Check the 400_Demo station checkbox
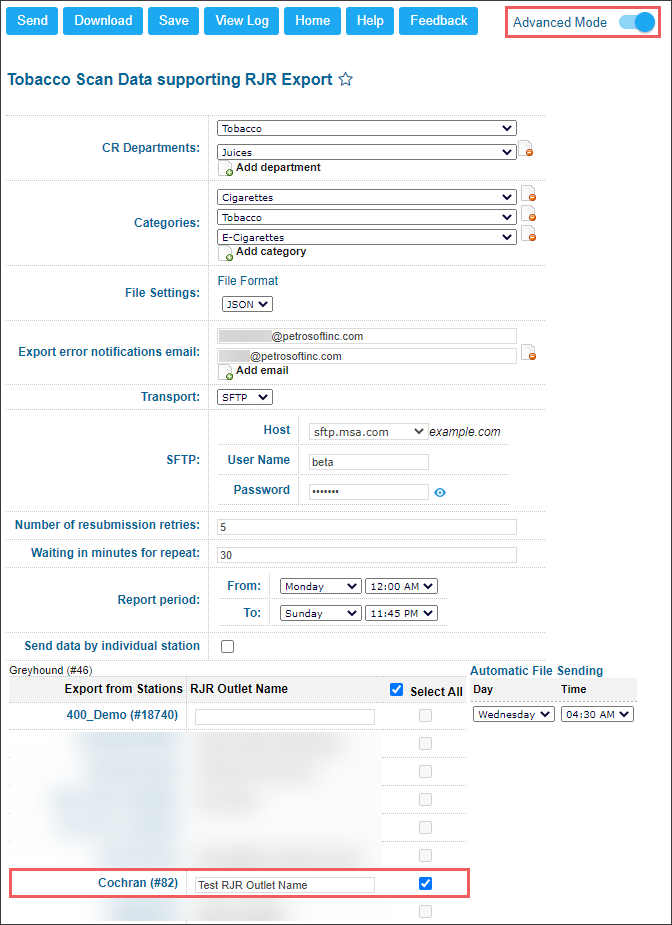 [425, 716]
